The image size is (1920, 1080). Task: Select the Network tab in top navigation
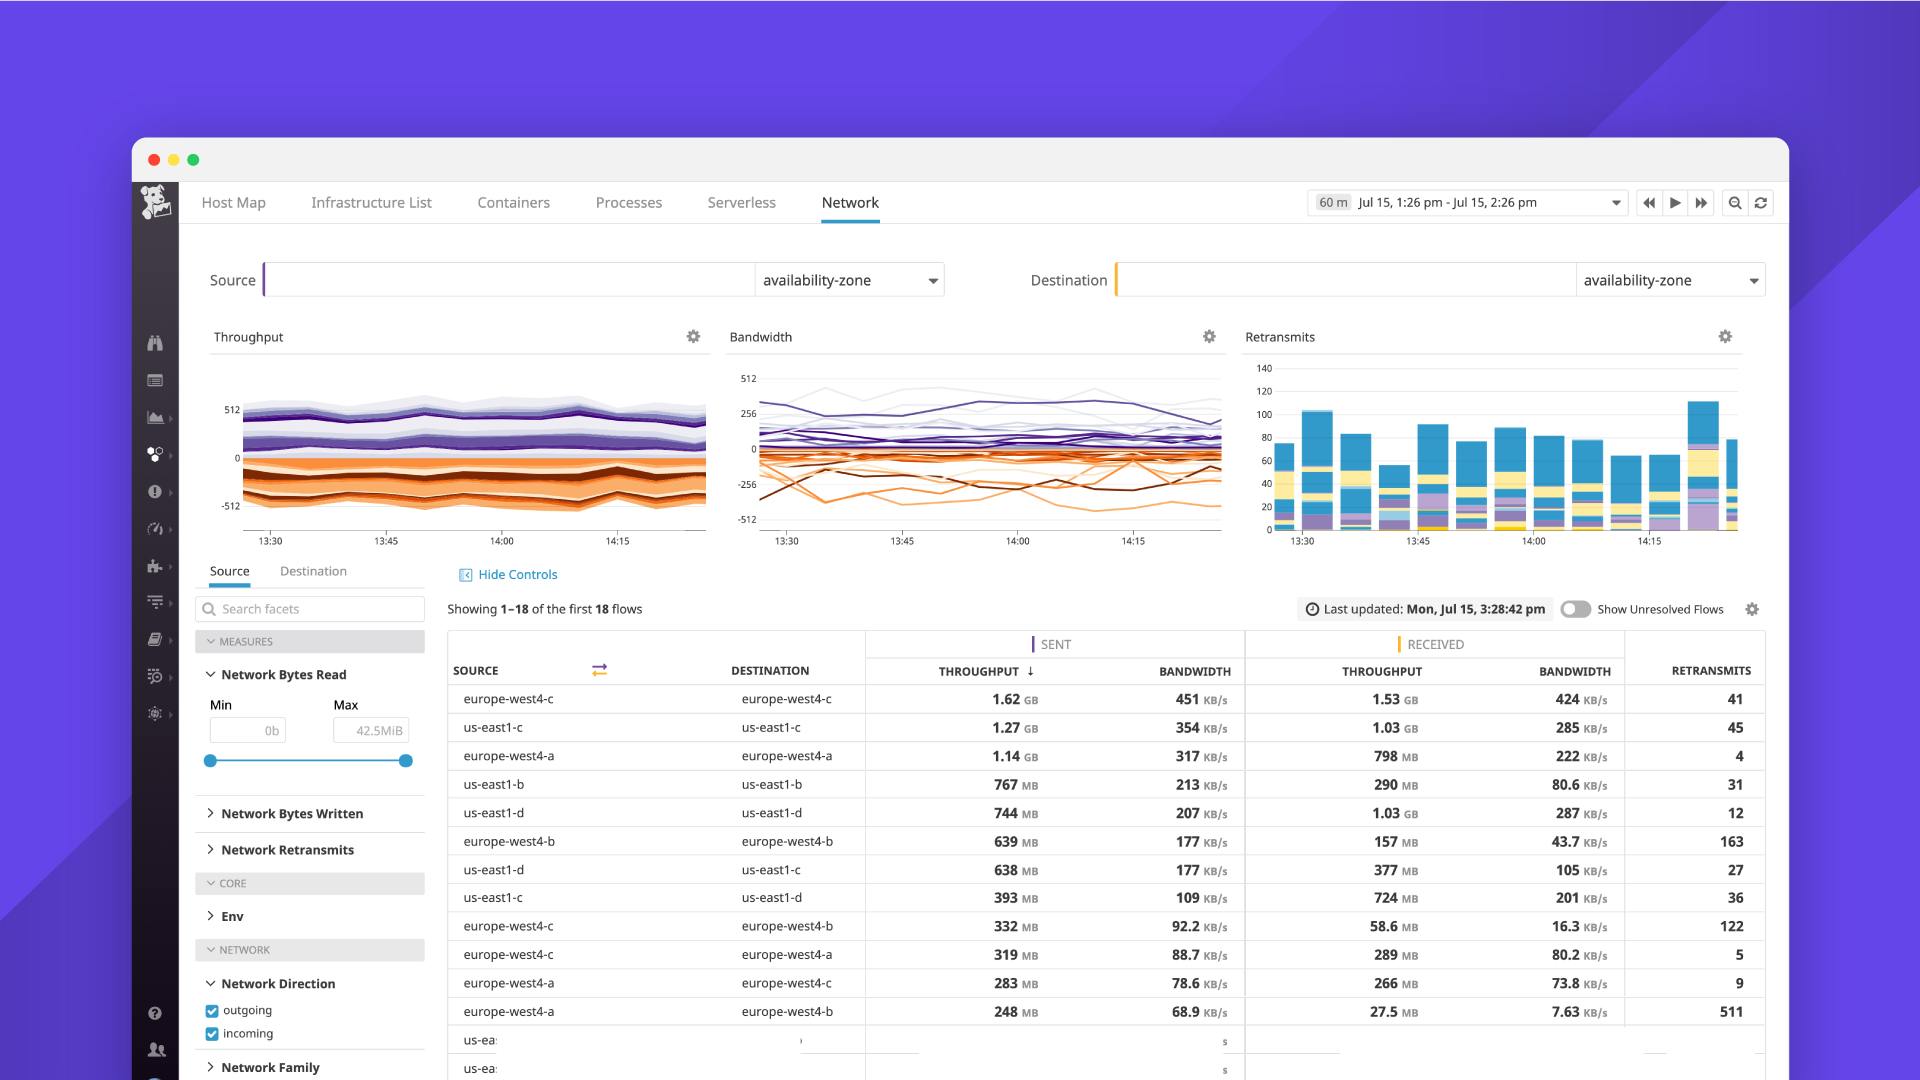point(851,202)
